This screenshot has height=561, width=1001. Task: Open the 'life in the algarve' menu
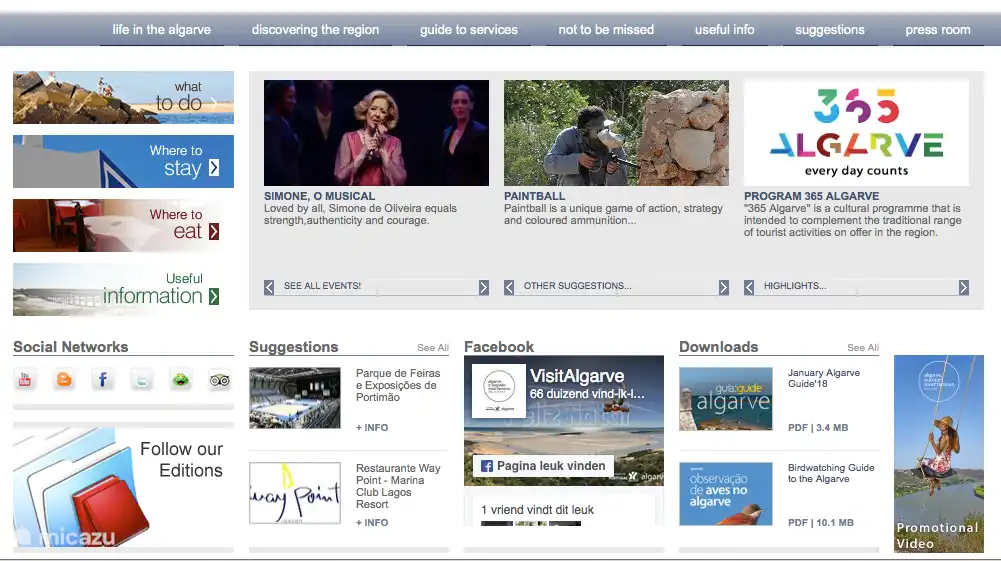click(x=162, y=30)
